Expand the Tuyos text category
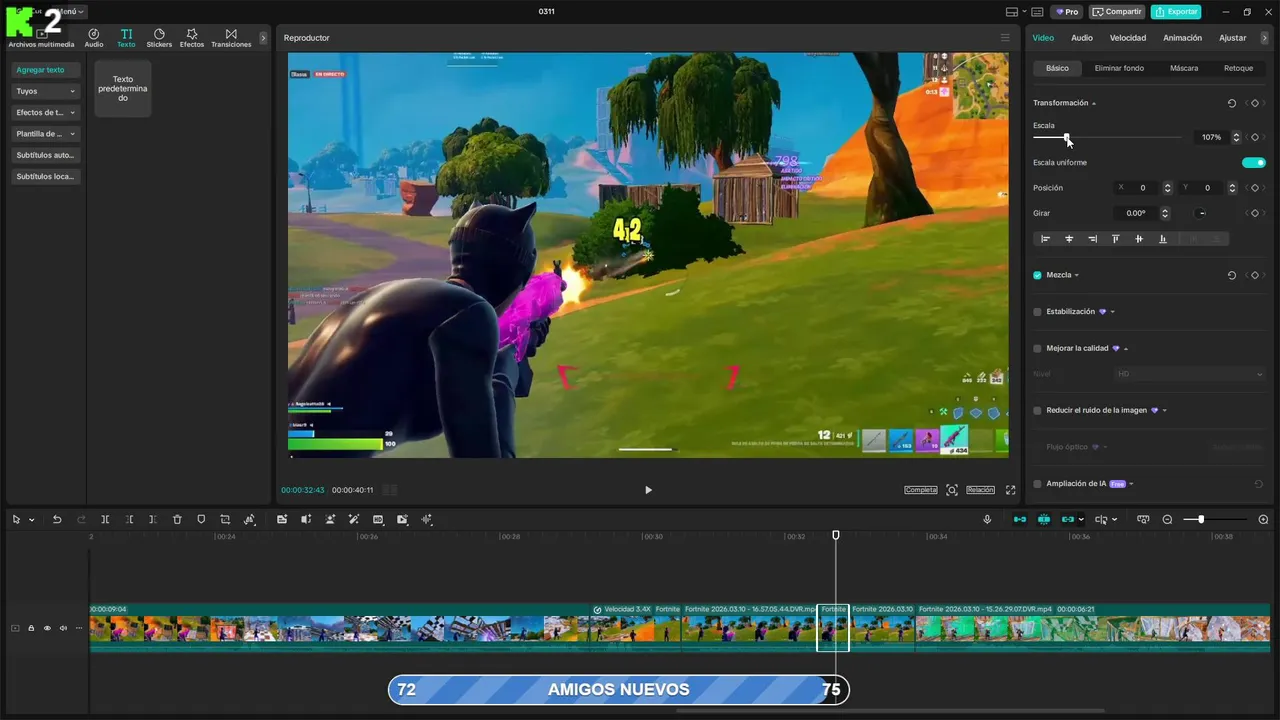Screen dimensions: 1280x720 coord(46,91)
